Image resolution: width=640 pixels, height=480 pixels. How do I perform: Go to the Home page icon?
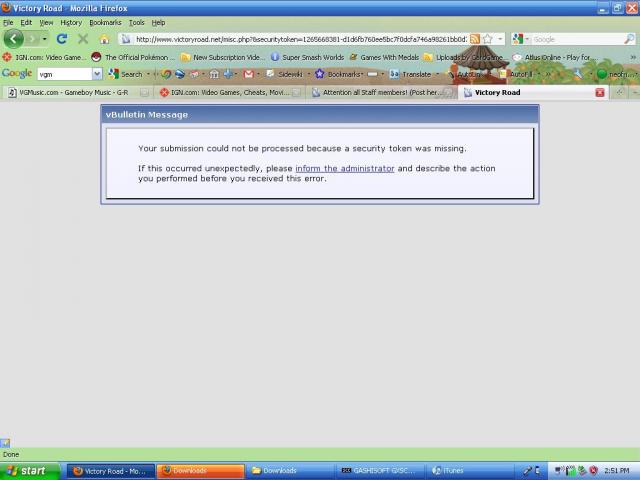pos(104,39)
